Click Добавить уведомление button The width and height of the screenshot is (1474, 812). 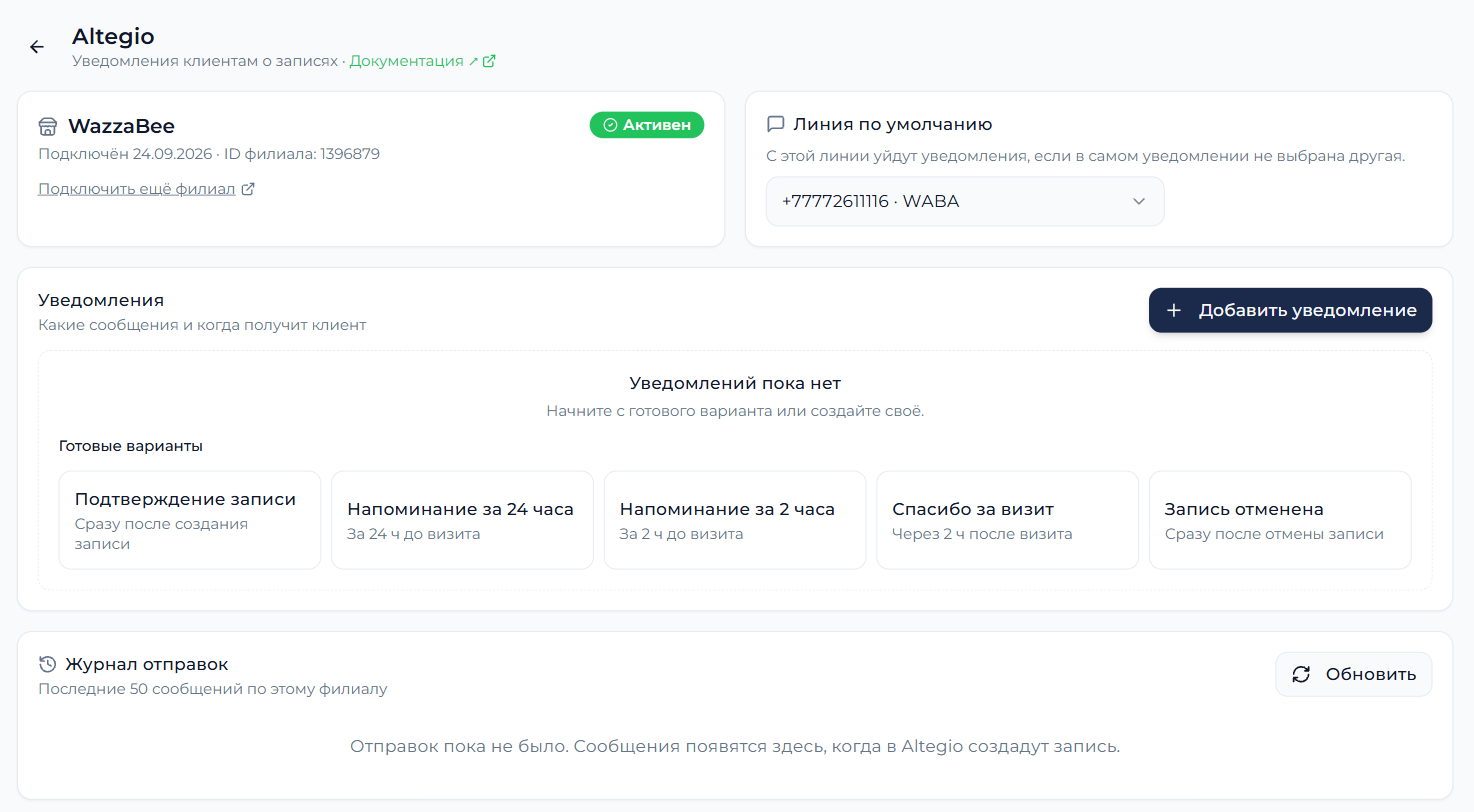pos(1290,310)
